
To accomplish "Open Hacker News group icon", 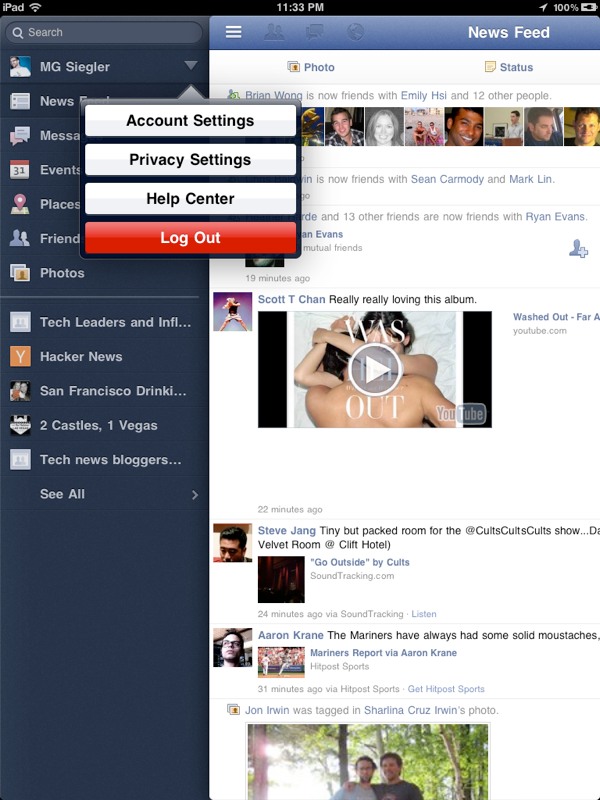I will [x=20, y=357].
